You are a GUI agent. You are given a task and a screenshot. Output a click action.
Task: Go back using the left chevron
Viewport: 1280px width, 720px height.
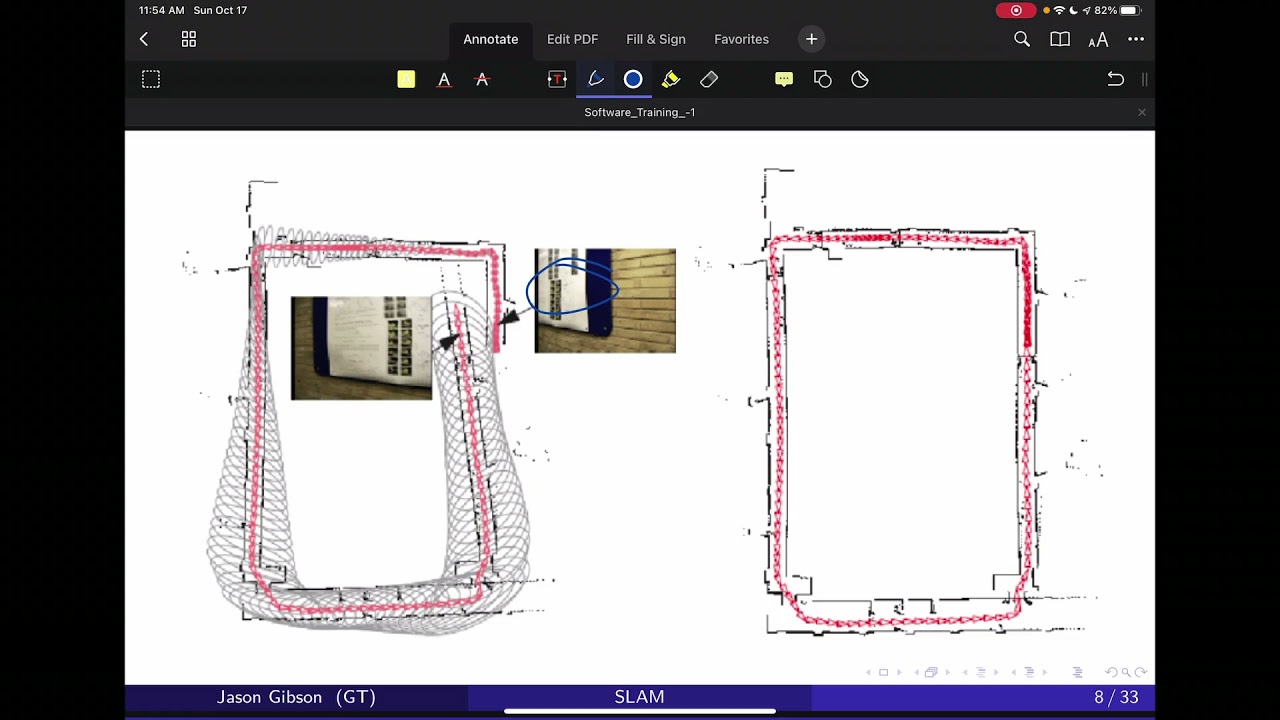pos(144,39)
